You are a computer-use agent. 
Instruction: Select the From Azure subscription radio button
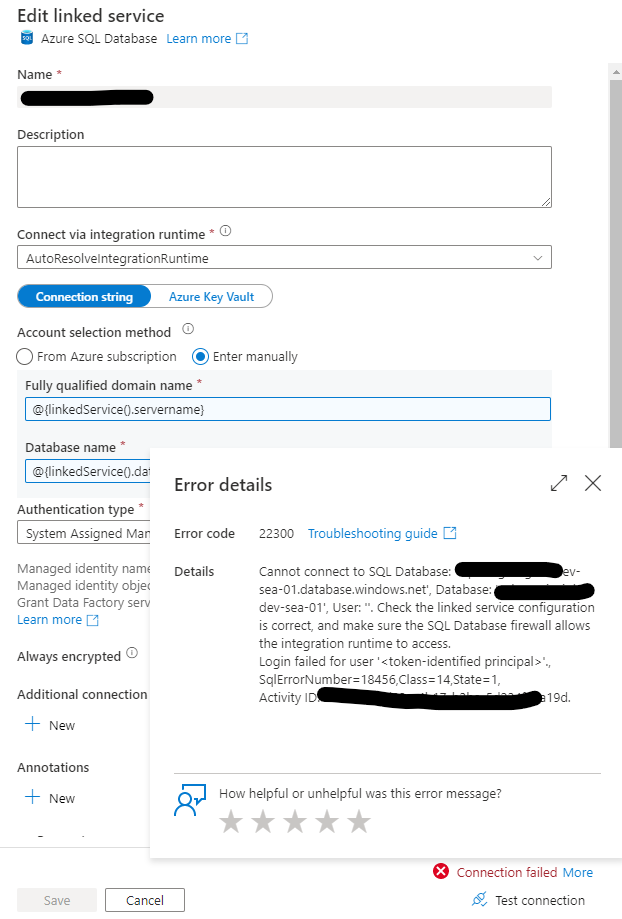(x=25, y=356)
